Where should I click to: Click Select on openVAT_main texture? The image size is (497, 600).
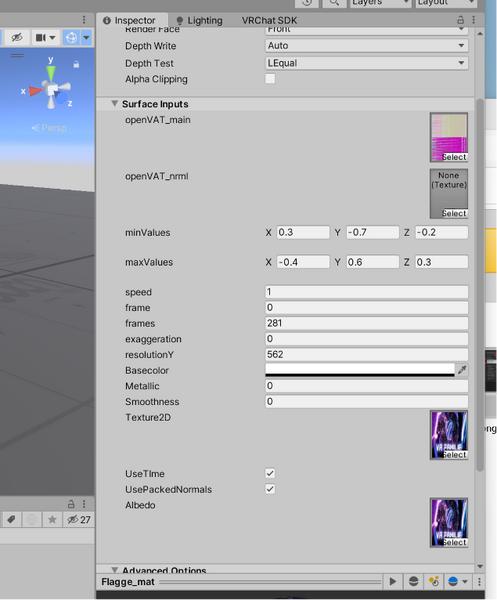click(x=454, y=157)
